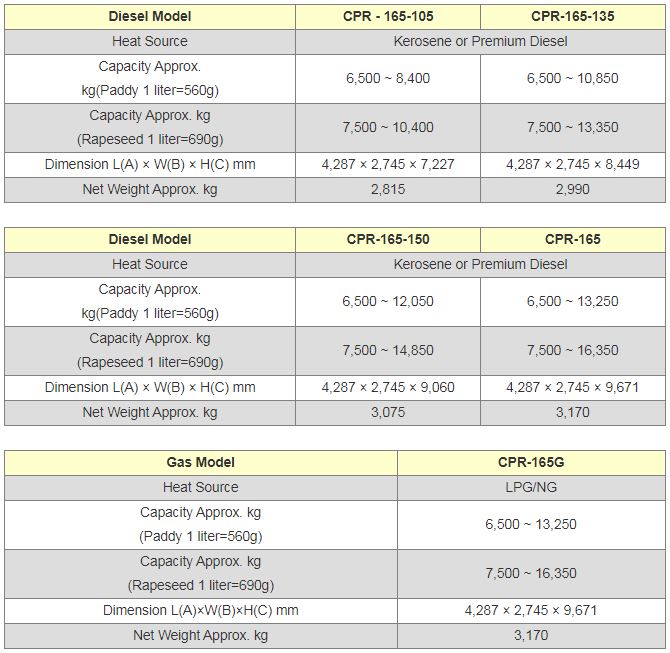Click Dimension L(A)×W(B)×H(C) mm label in Gas table
Viewport: 670px width, 653px height.
200,610
